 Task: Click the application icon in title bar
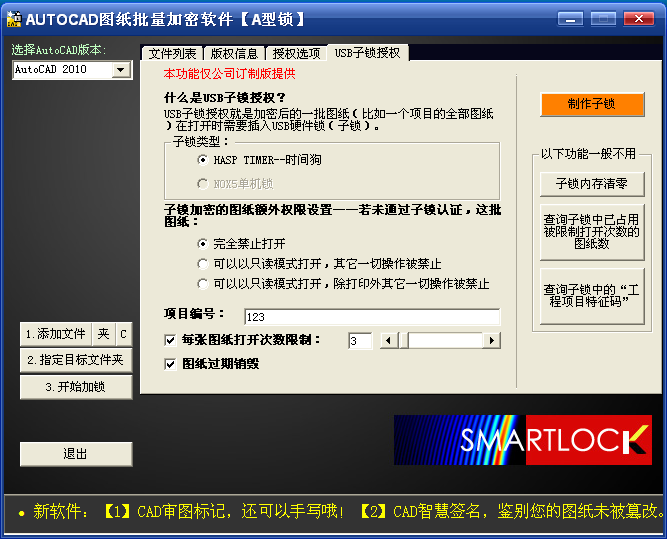14,19
